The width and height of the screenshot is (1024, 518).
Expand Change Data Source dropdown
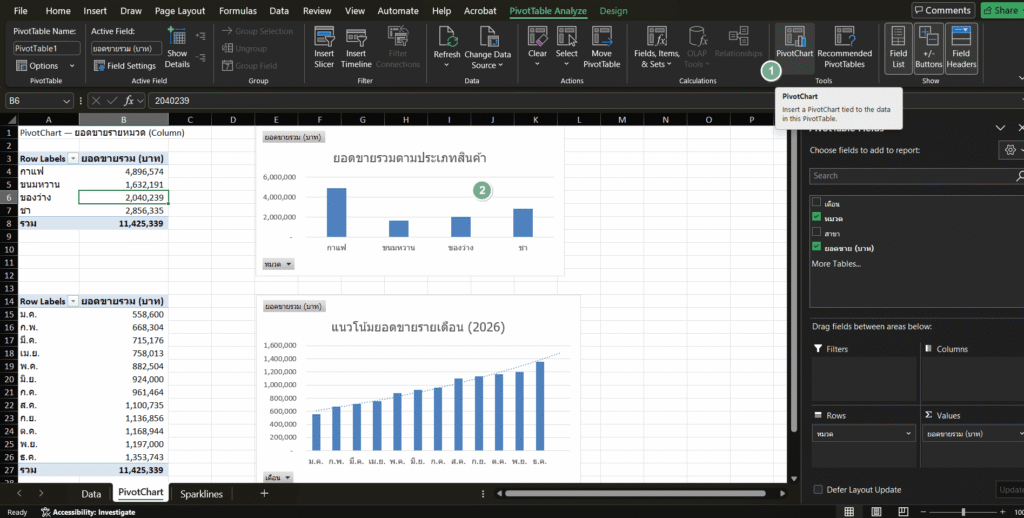tap(500, 65)
